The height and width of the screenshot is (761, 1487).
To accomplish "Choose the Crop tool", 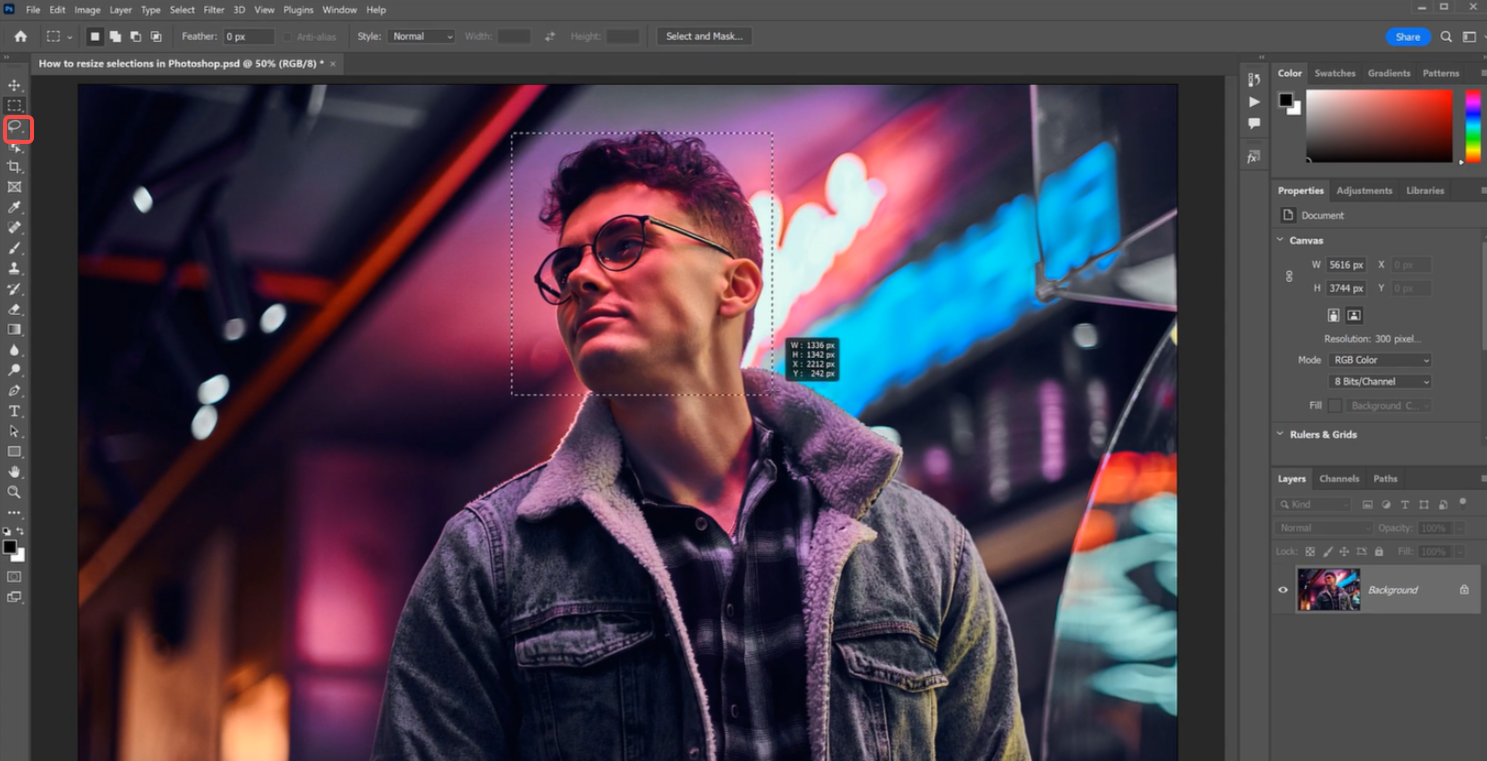I will [x=15, y=167].
